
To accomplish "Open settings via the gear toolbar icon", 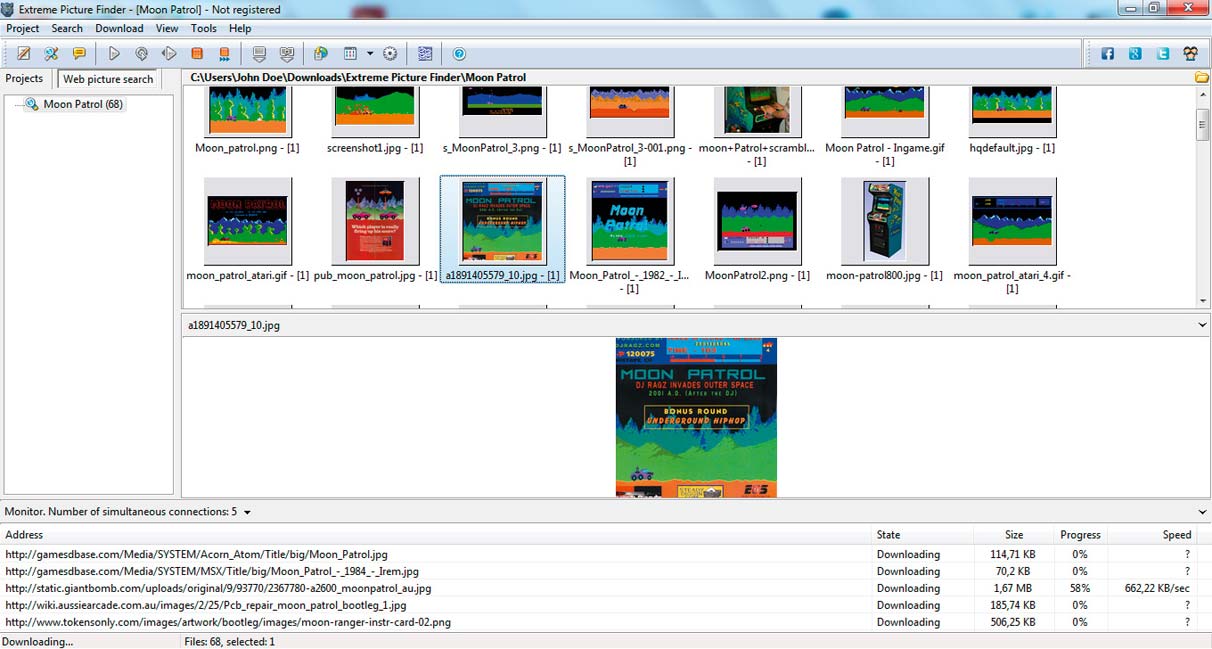I will click(x=390, y=54).
